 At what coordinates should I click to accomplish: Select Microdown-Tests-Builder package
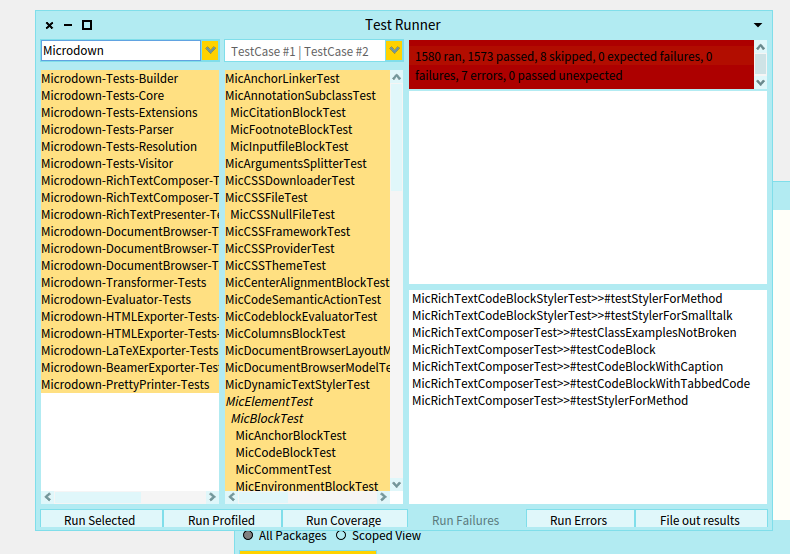tap(130, 79)
